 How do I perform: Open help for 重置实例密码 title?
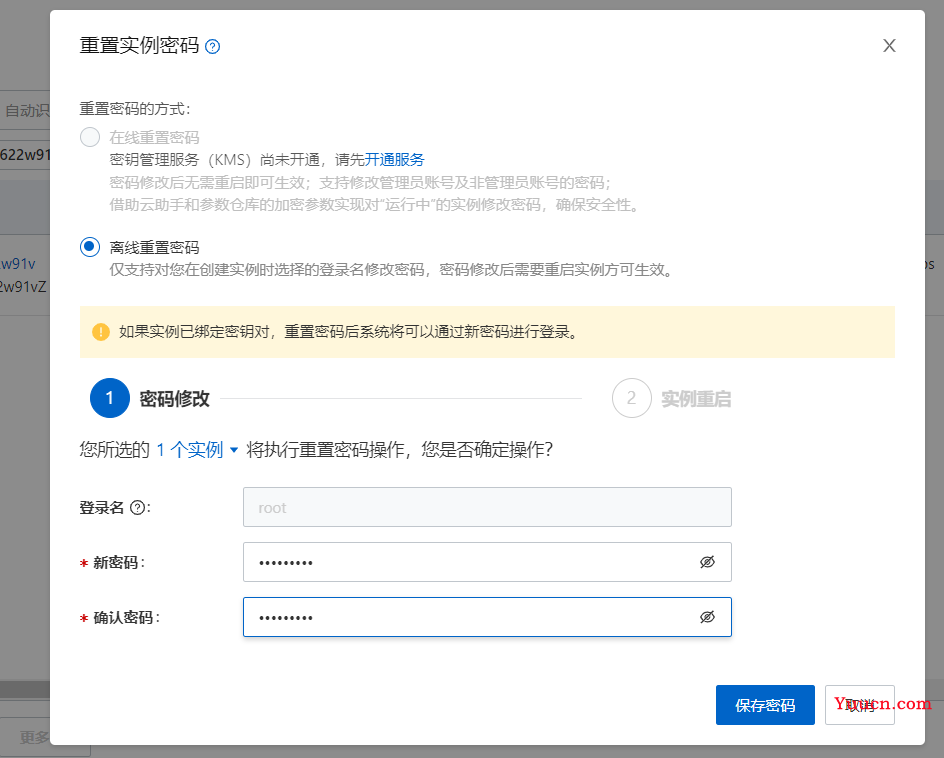pyautogui.click(x=213, y=46)
